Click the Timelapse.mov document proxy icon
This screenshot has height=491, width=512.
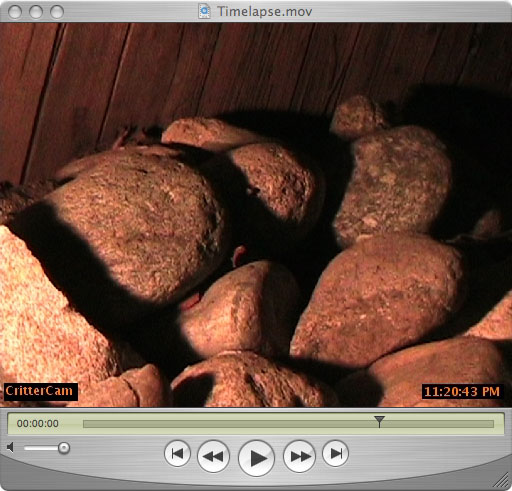click(204, 11)
